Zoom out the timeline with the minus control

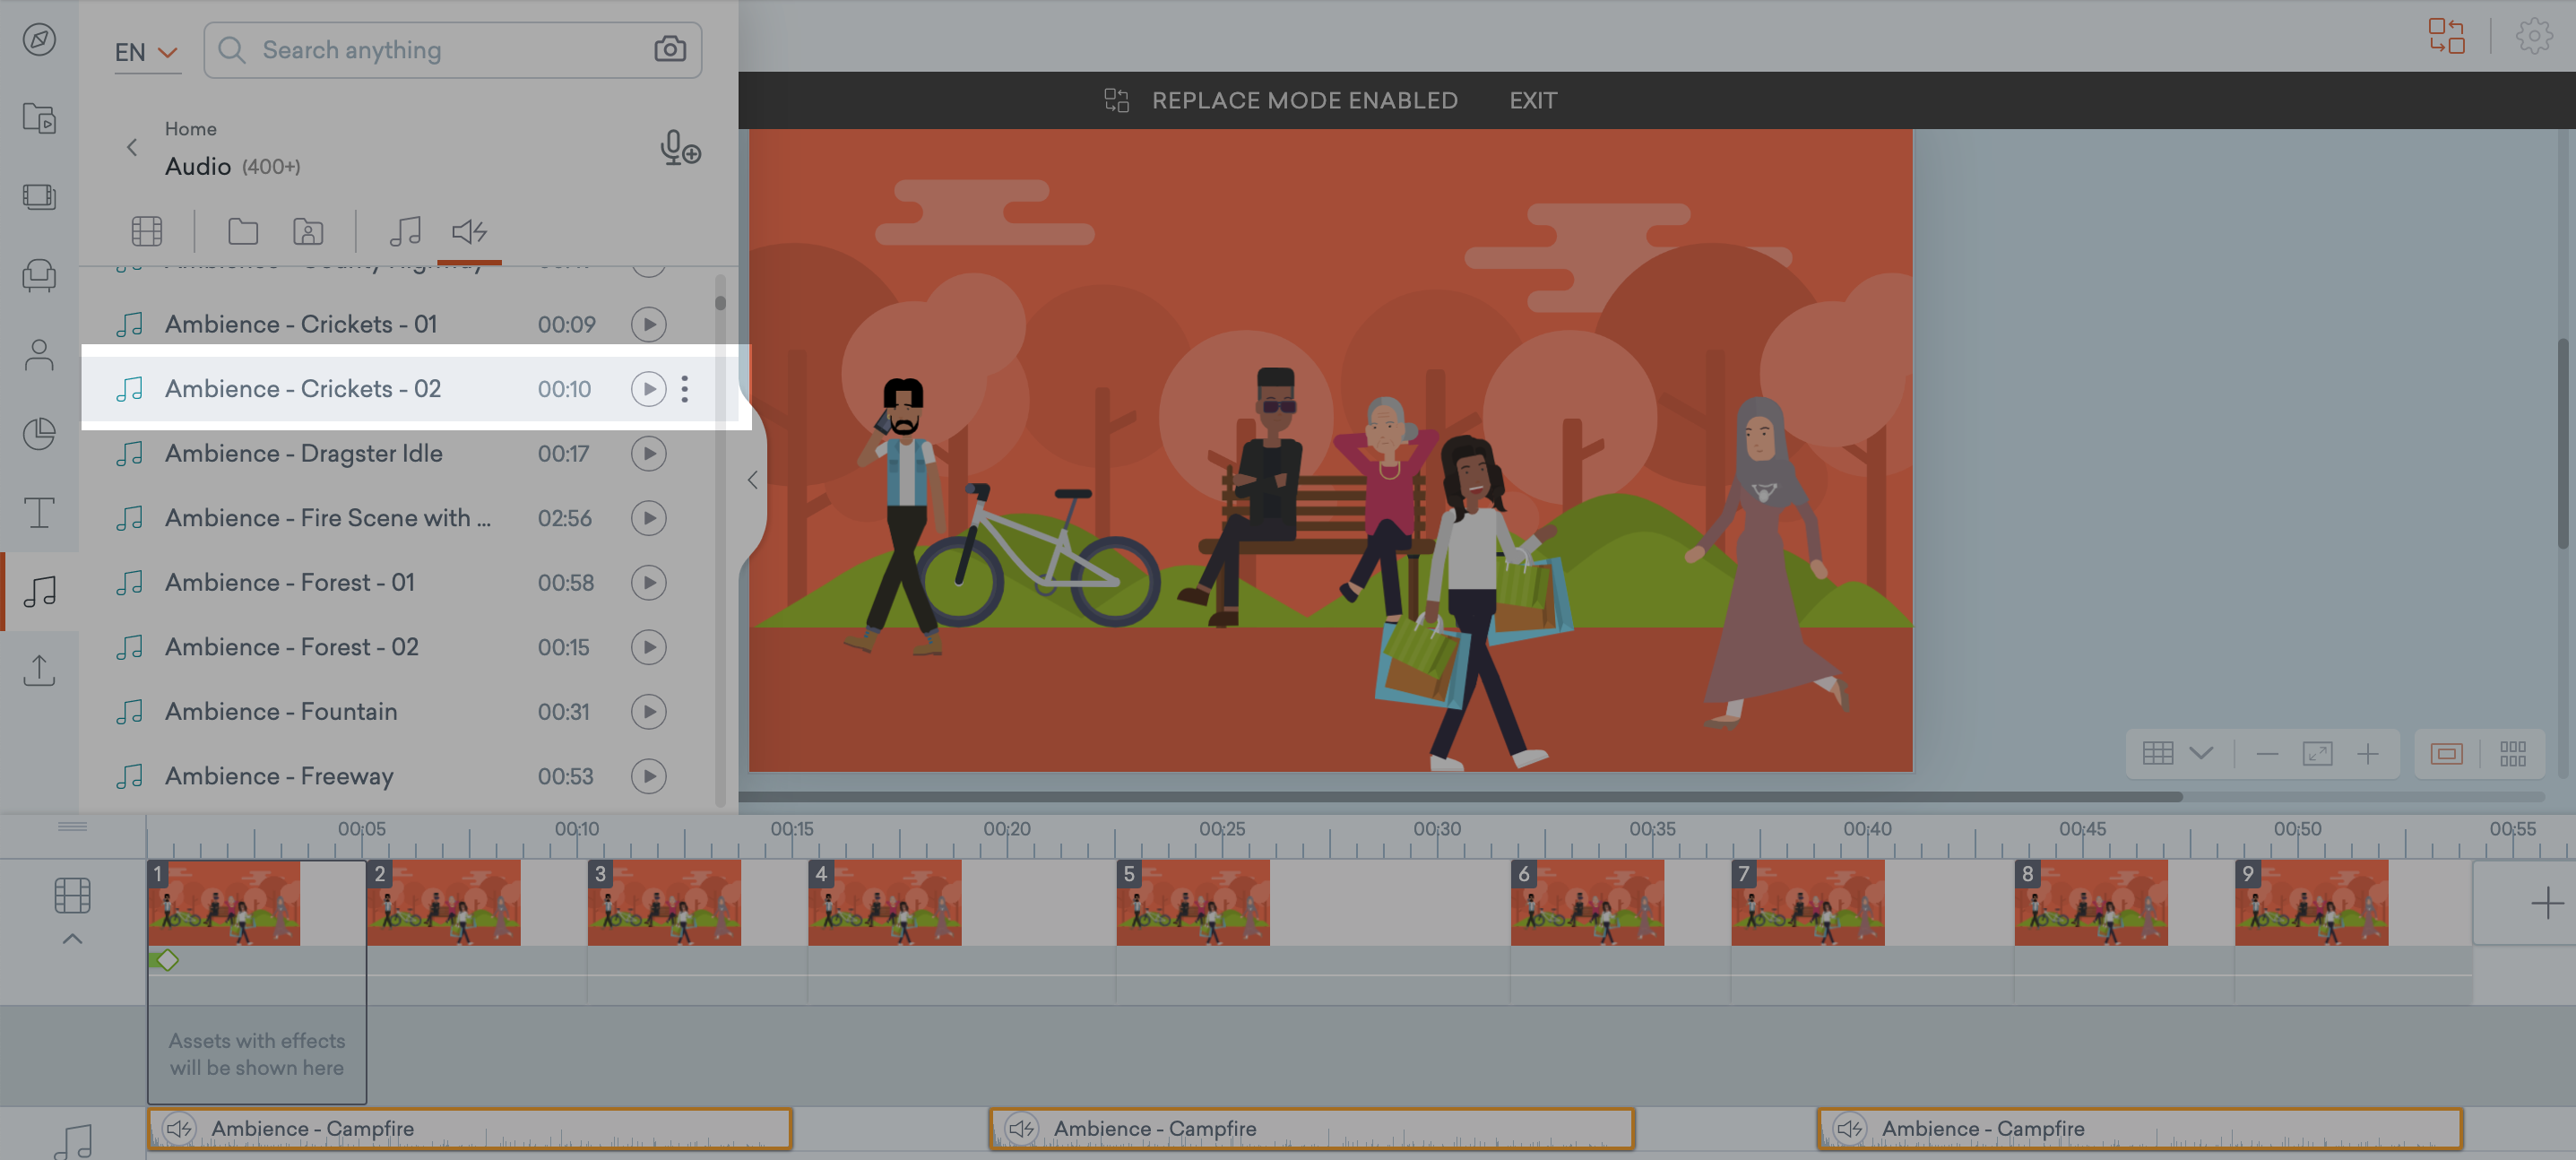pyautogui.click(x=2265, y=753)
